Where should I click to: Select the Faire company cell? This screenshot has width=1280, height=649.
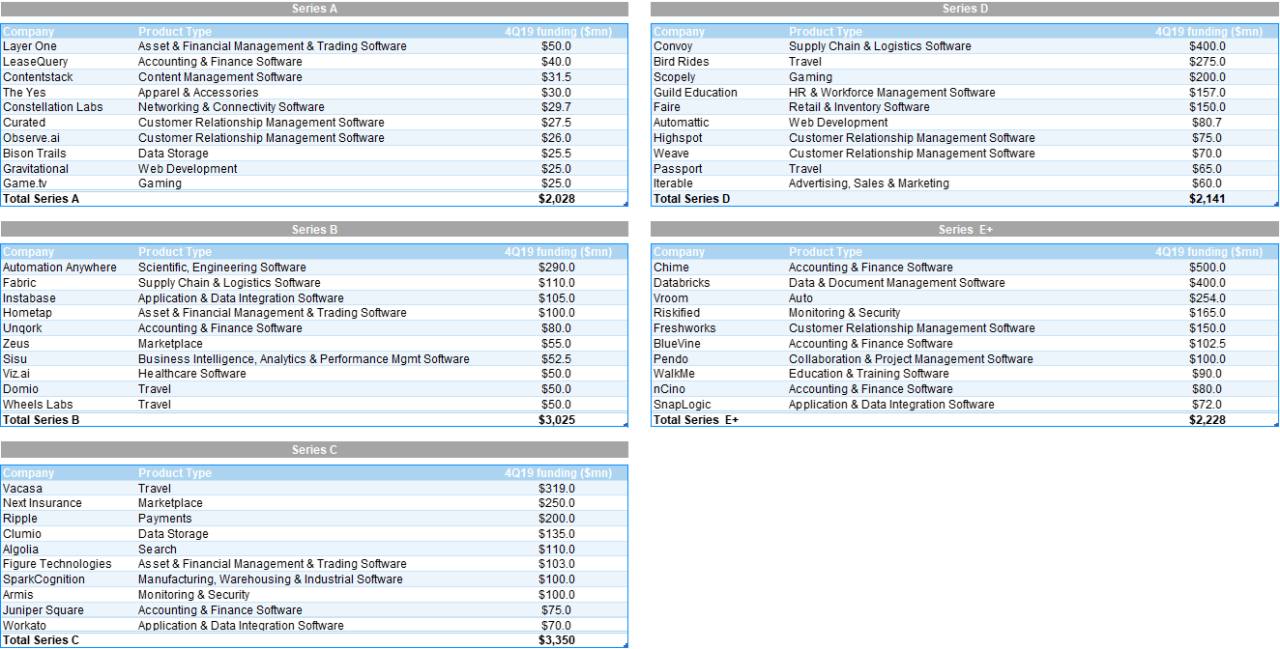coord(666,107)
